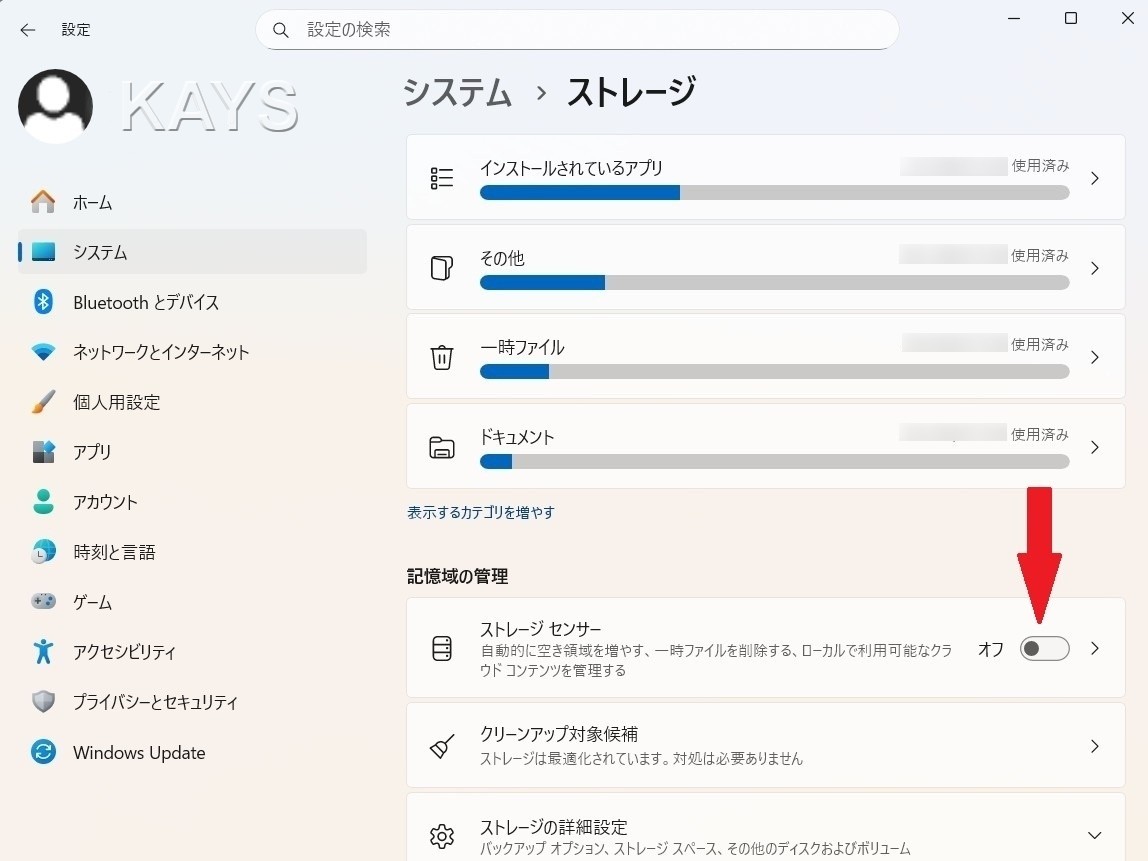Click the trash icon for temporary files

(x=441, y=358)
